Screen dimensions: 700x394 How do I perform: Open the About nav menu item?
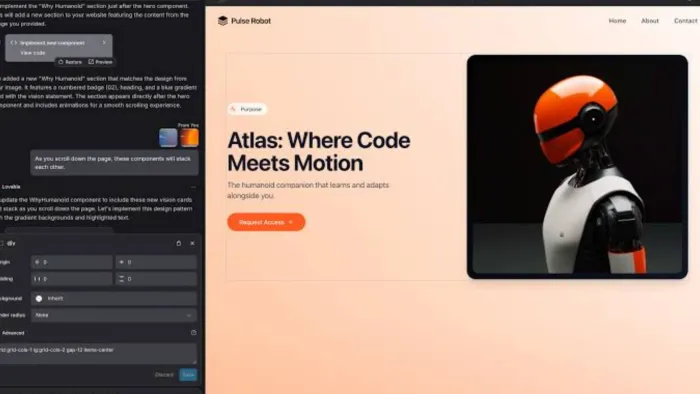pyautogui.click(x=650, y=21)
